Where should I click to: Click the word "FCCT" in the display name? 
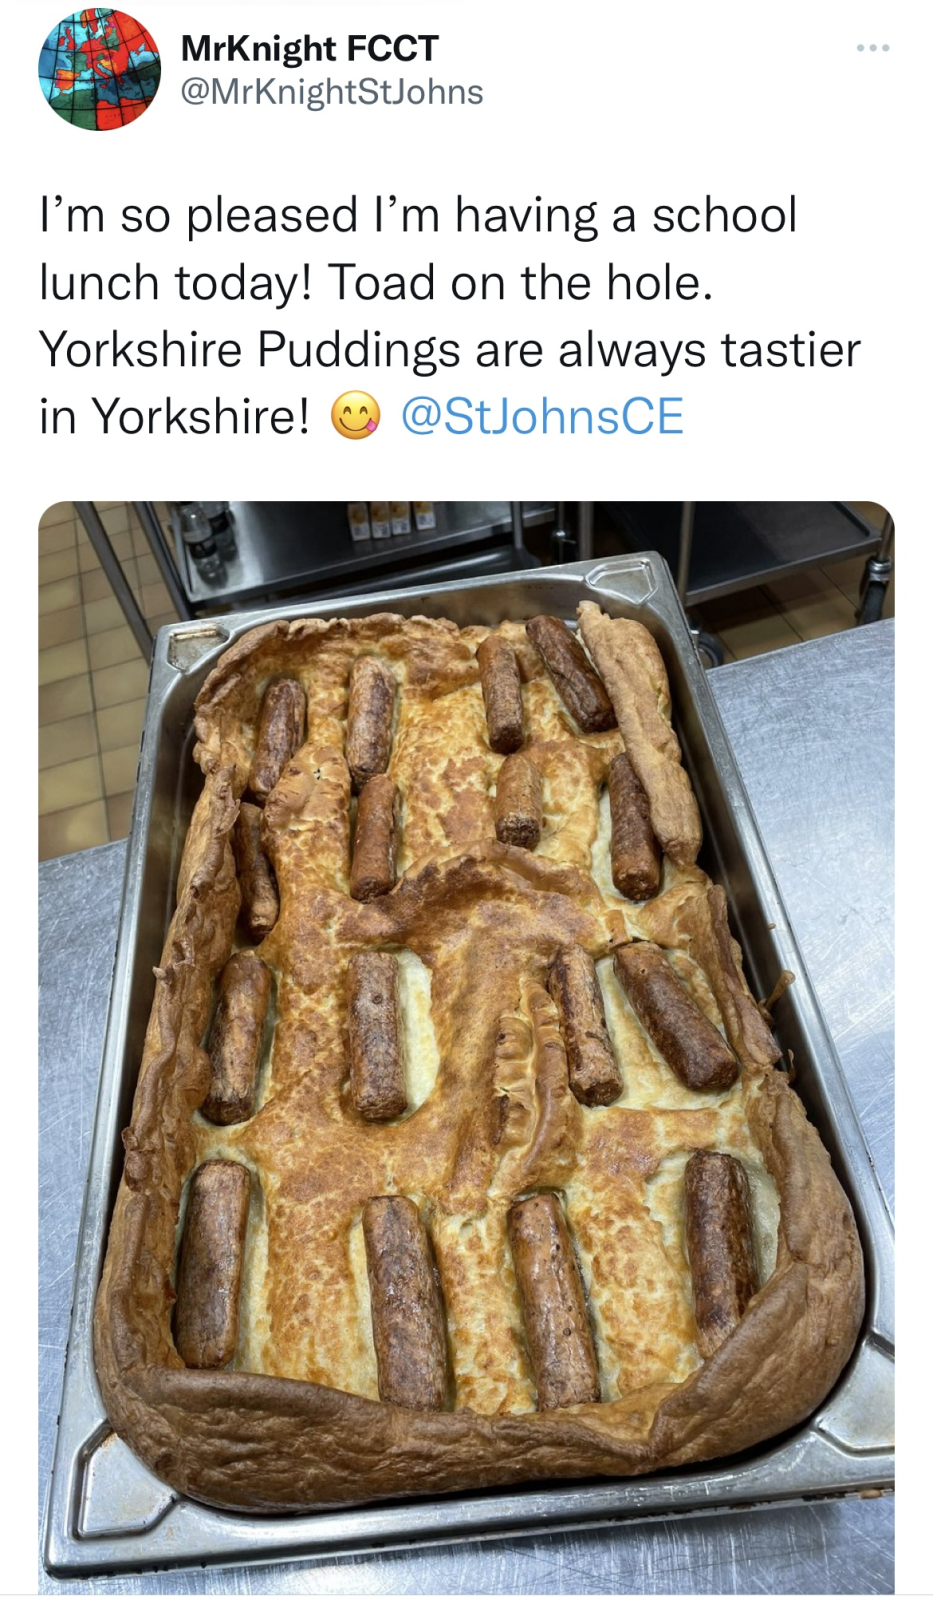[x=391, y=48]
